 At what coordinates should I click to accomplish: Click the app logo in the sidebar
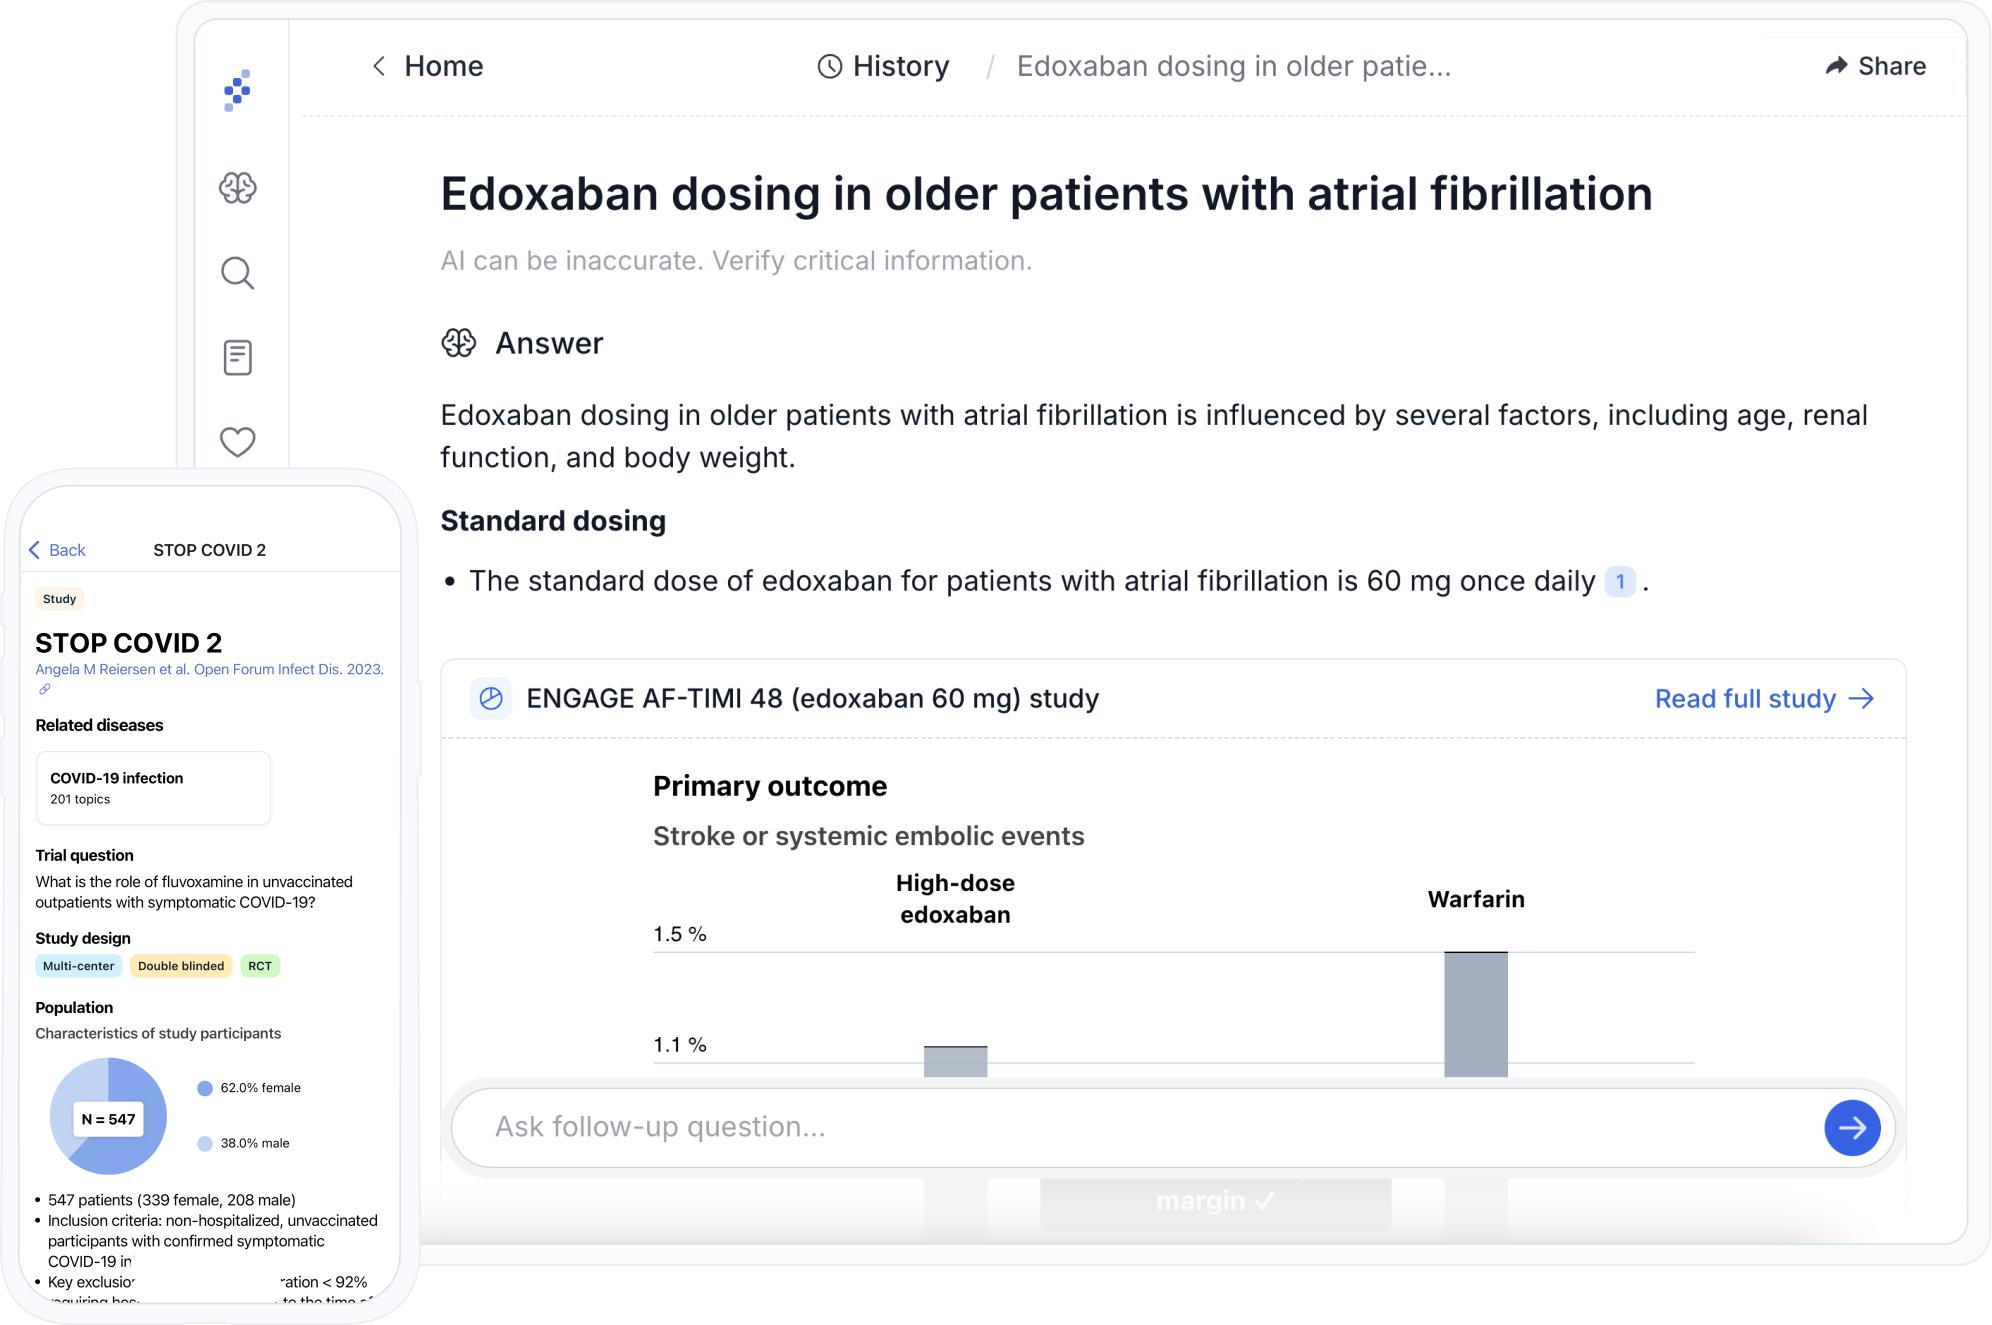237,91
